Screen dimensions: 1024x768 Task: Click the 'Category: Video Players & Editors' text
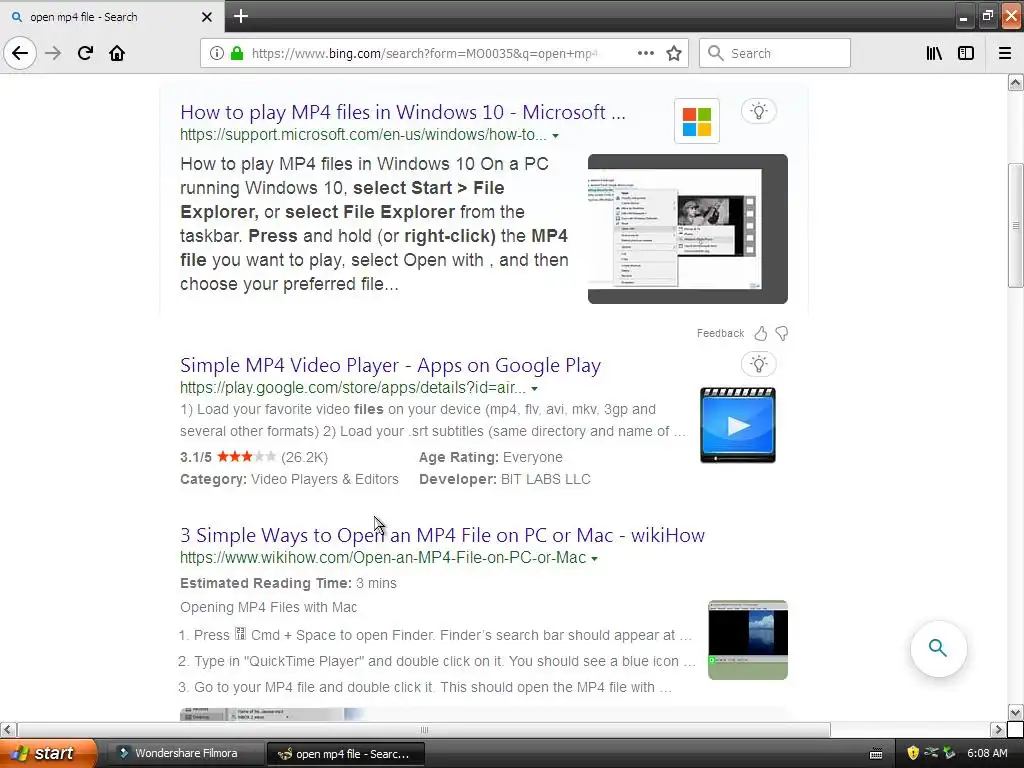click(x=289, y=479)
